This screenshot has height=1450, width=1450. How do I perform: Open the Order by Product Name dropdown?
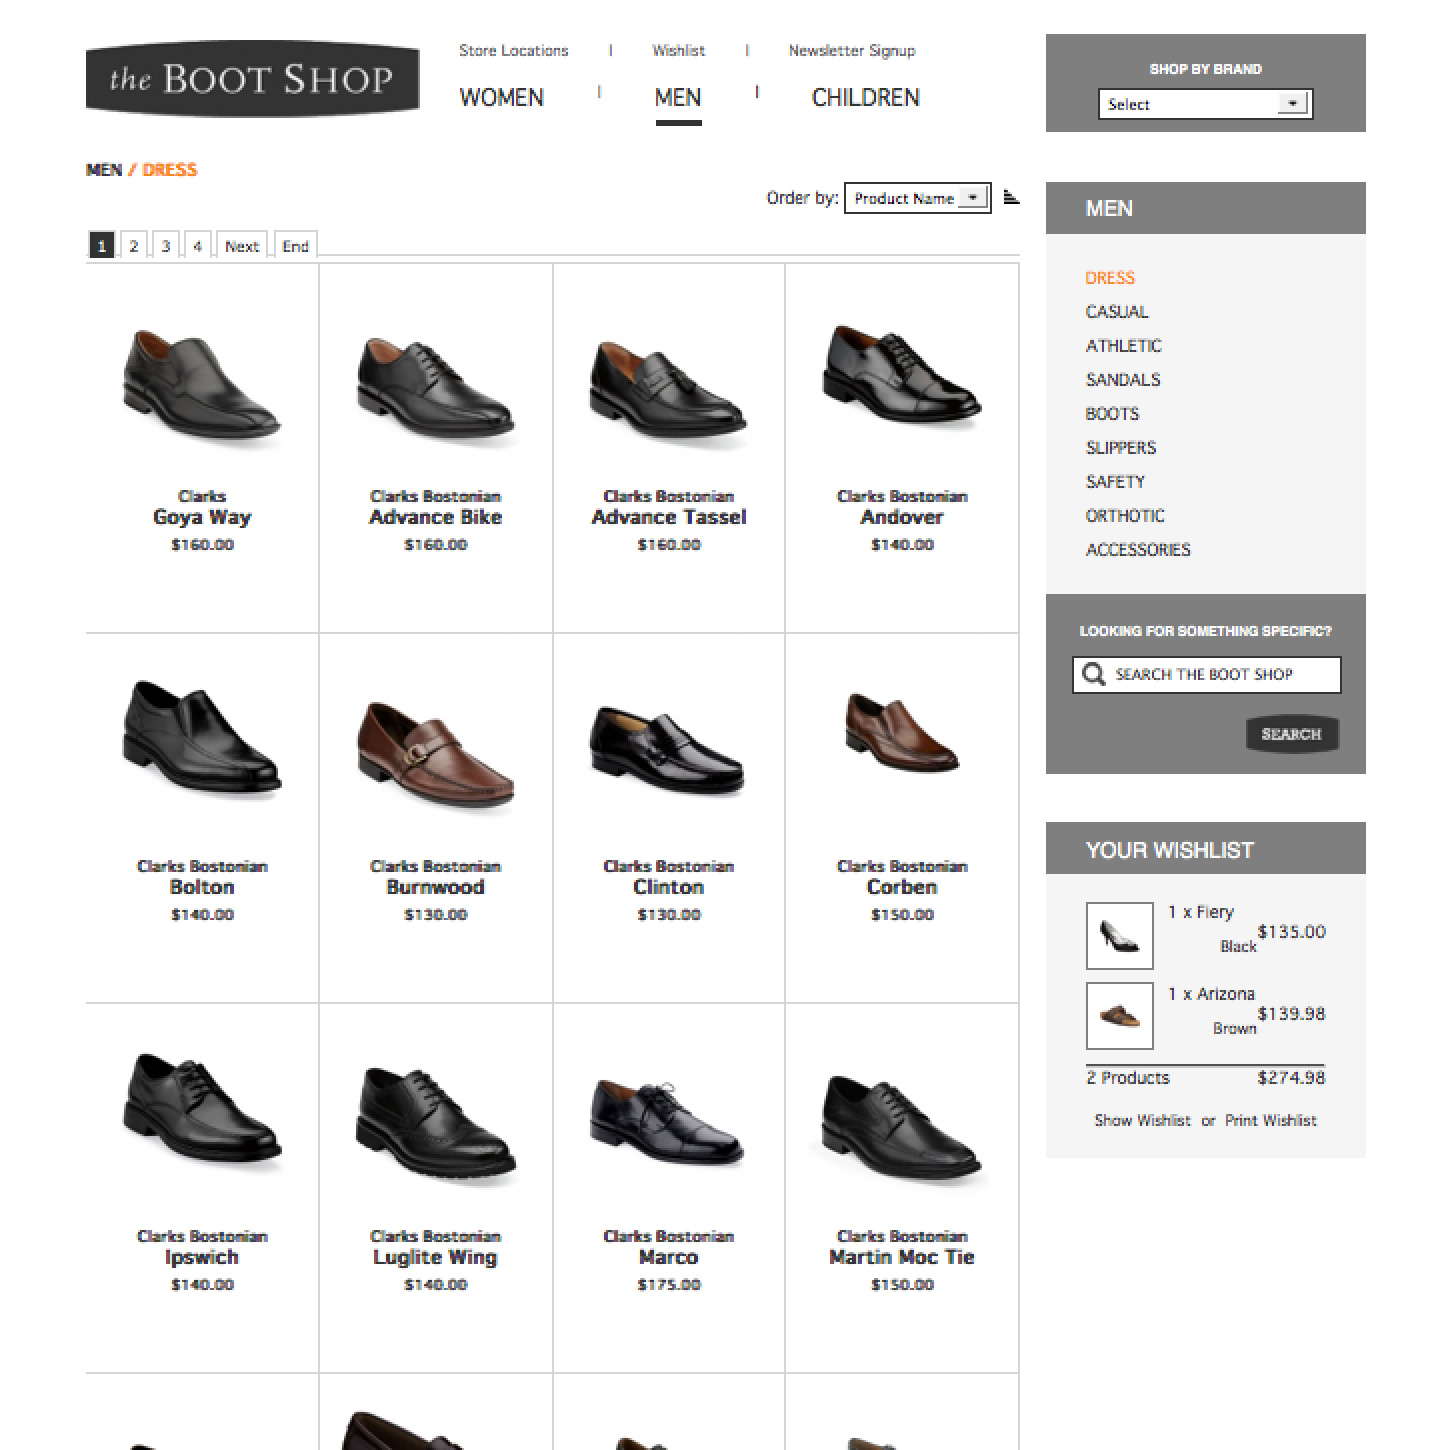[917, 198]
